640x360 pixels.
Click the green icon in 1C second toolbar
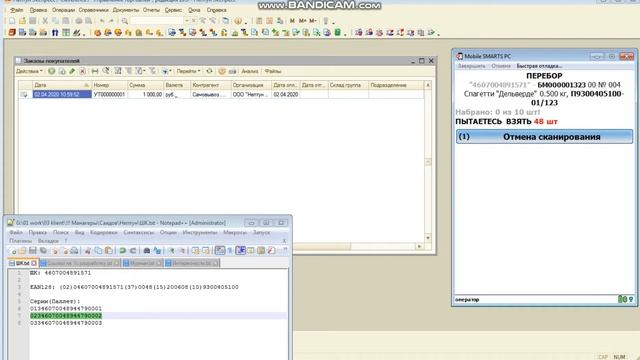pos(338,33)
